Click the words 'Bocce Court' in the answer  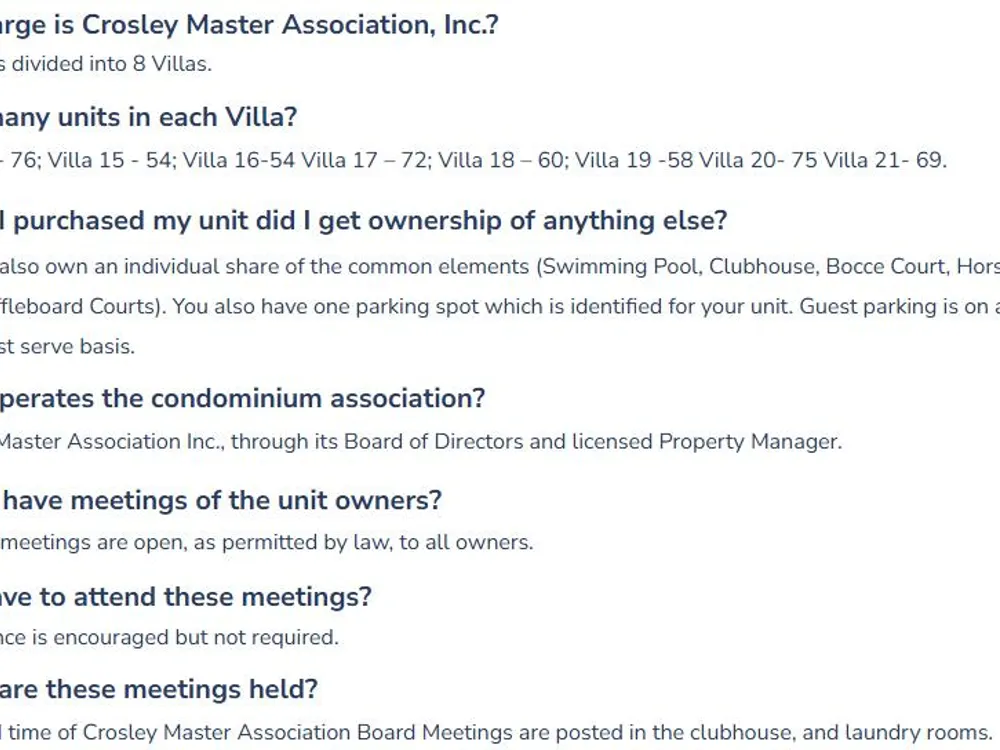click(885, 267)
